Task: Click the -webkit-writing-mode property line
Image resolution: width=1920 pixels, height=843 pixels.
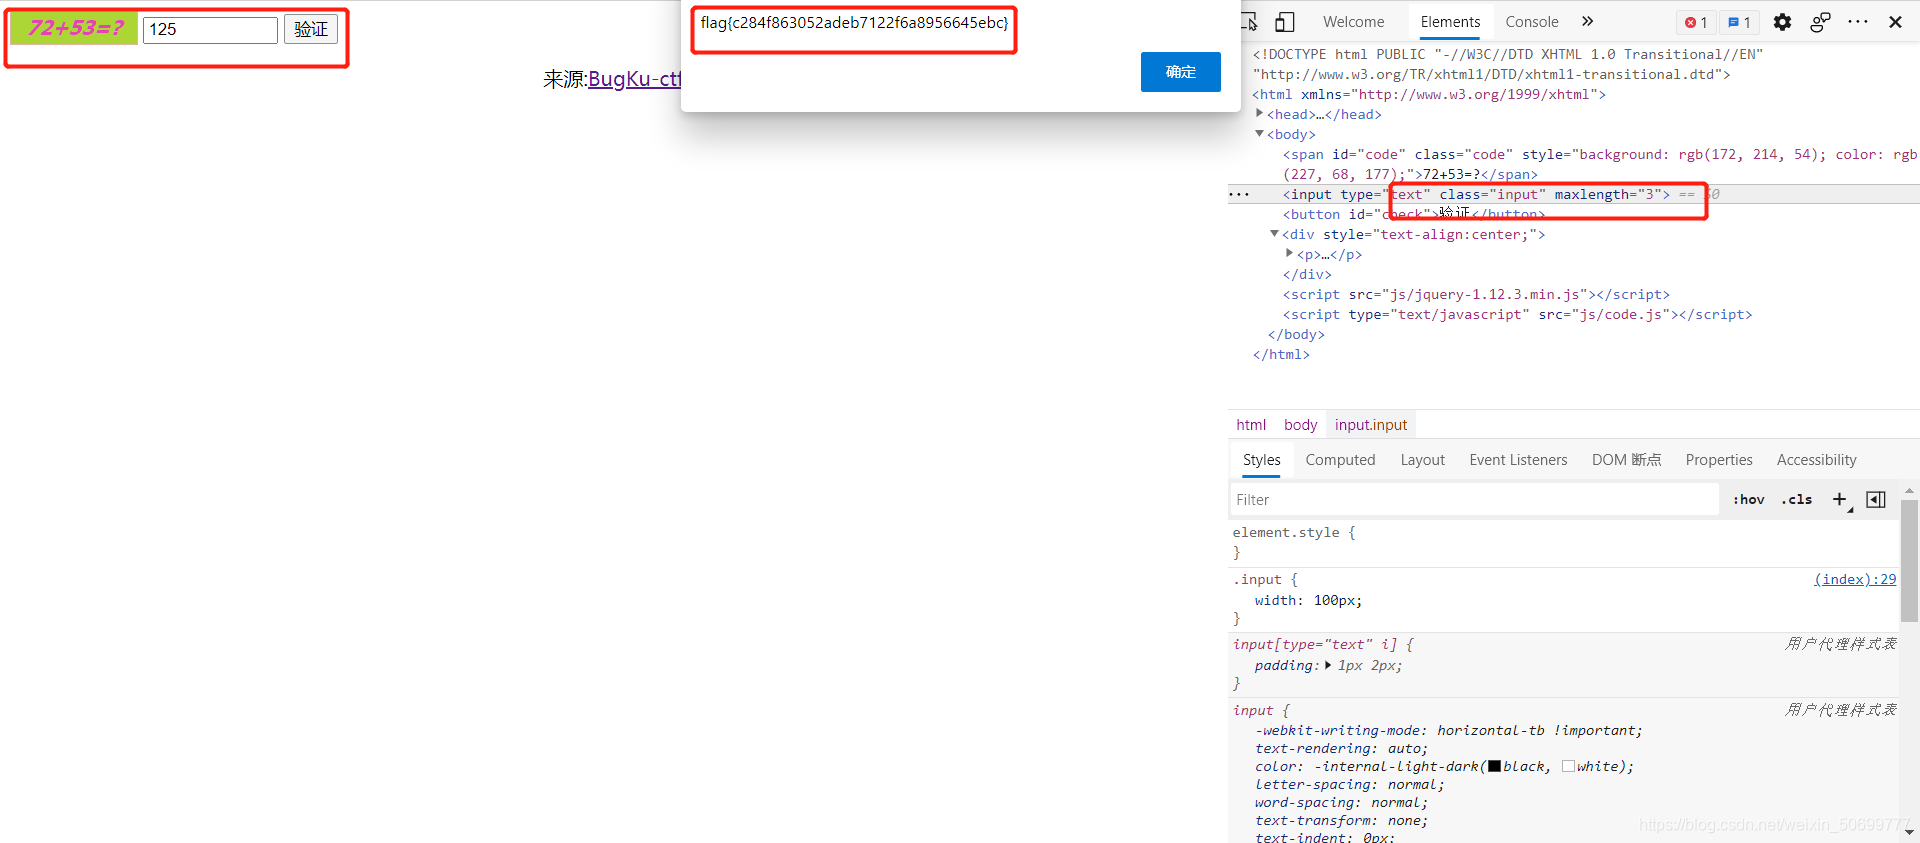Action: 1448,730
